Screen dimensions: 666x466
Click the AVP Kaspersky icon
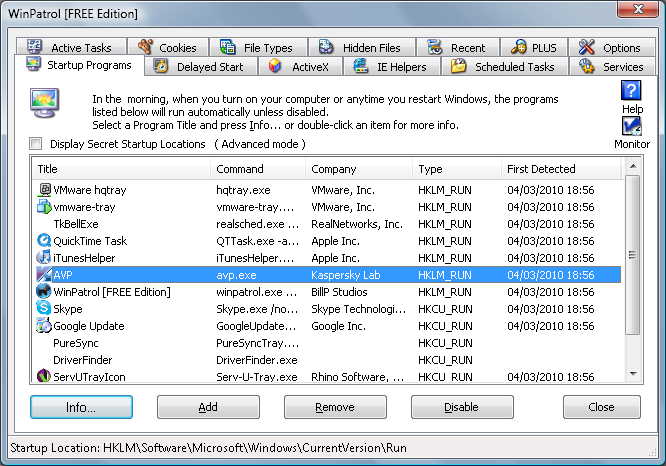[44, 274]
